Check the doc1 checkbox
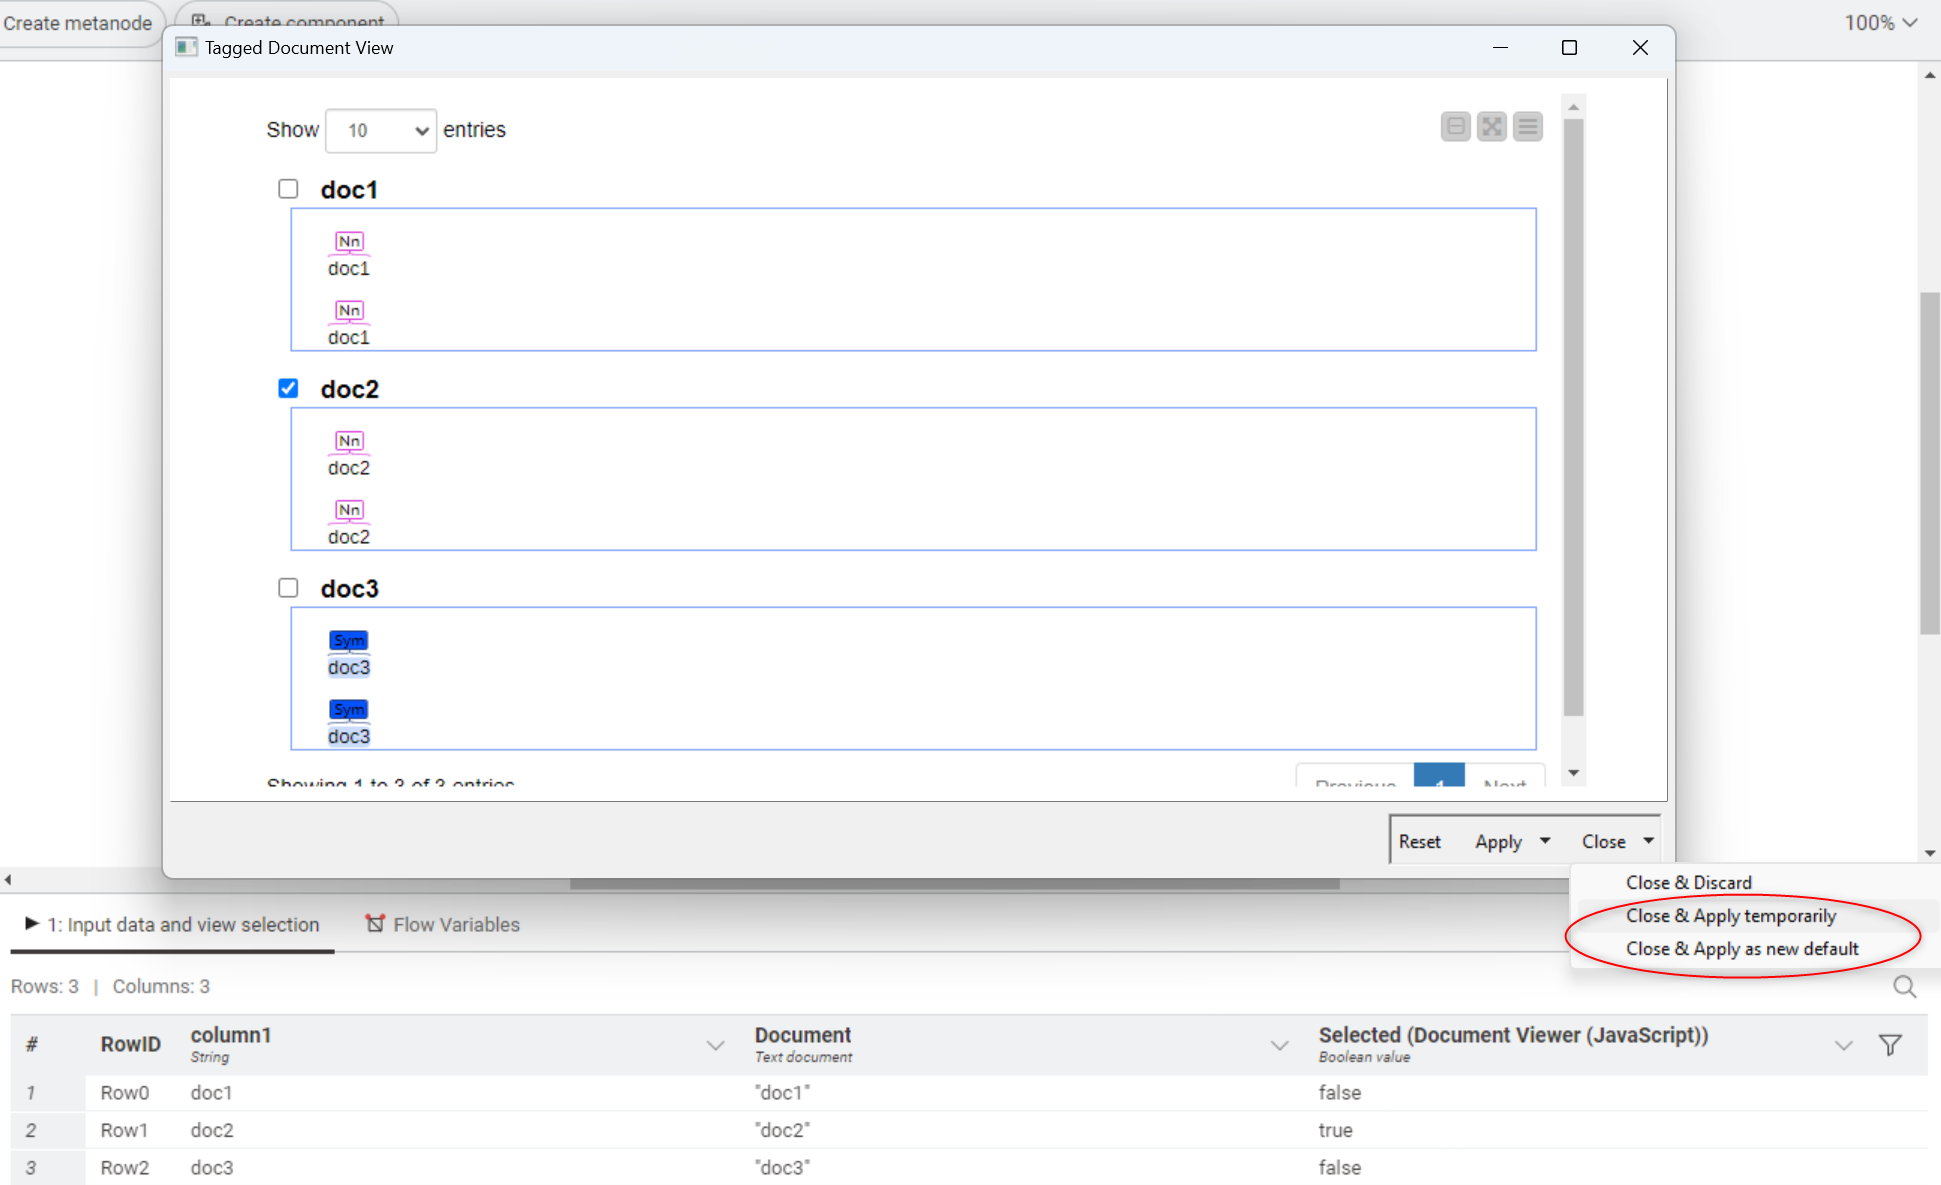The image size is (1941, 1185). point(288,189)
